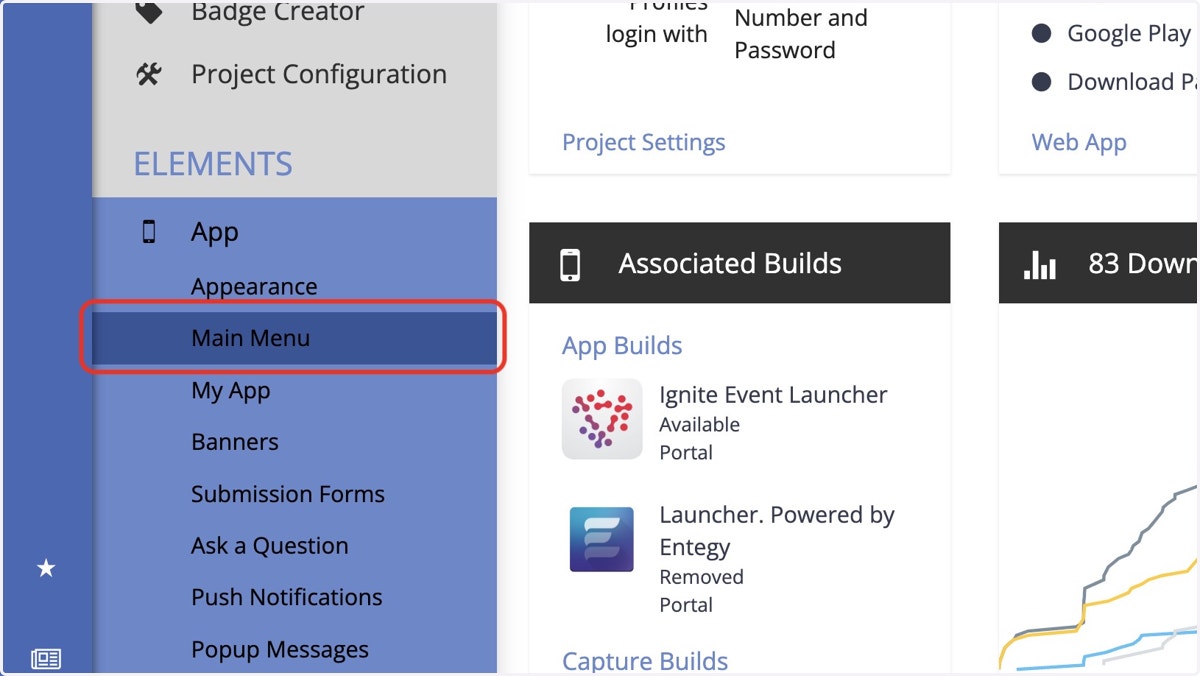Click the downloads bar chart icon
This screenshot has width=1200, height=676.
pos(1040,264)
